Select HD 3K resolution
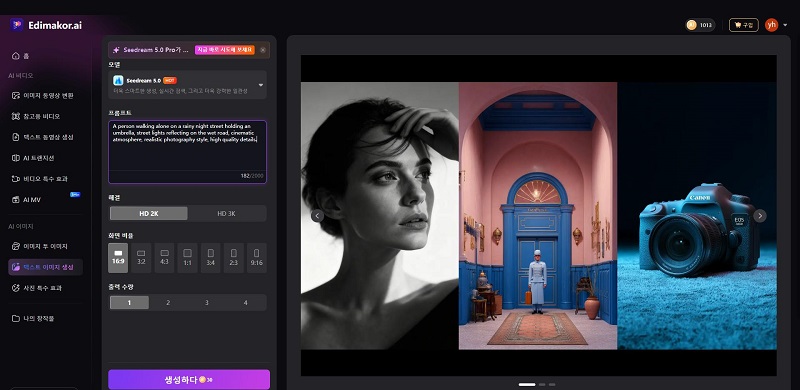The height and width of the screenshot is (390, 800). [226, 213]
